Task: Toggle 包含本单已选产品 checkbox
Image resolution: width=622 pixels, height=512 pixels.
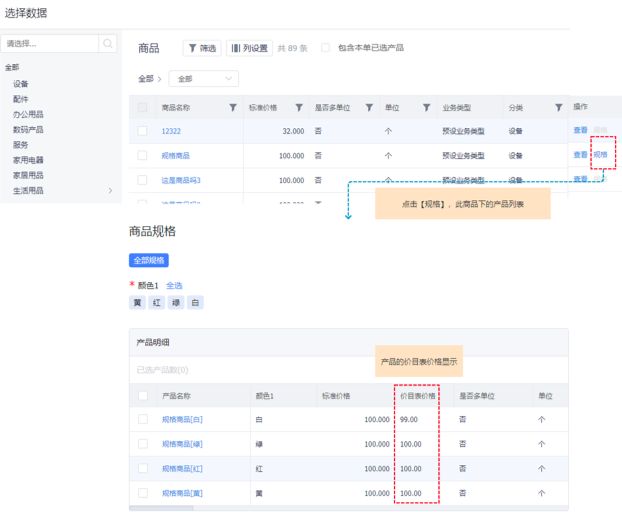Action: point(326,48)
